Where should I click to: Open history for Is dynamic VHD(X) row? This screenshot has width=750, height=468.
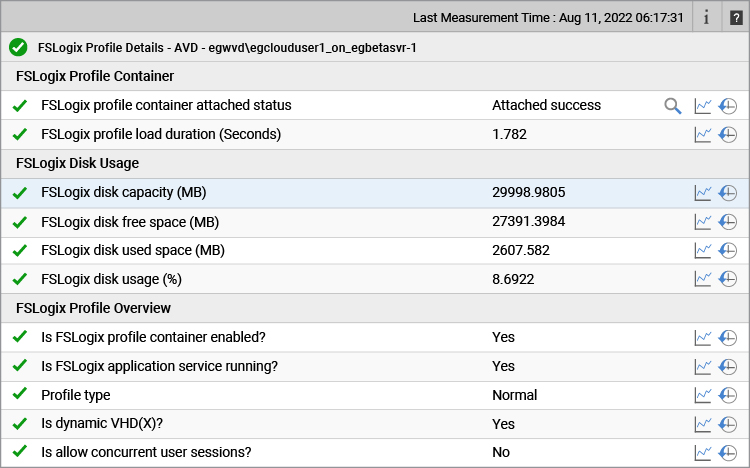(x=728, y=424)
